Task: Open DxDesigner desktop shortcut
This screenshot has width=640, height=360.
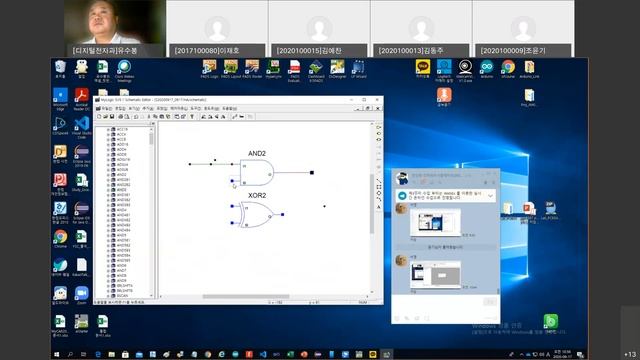Action: click(x=338, y=69)
